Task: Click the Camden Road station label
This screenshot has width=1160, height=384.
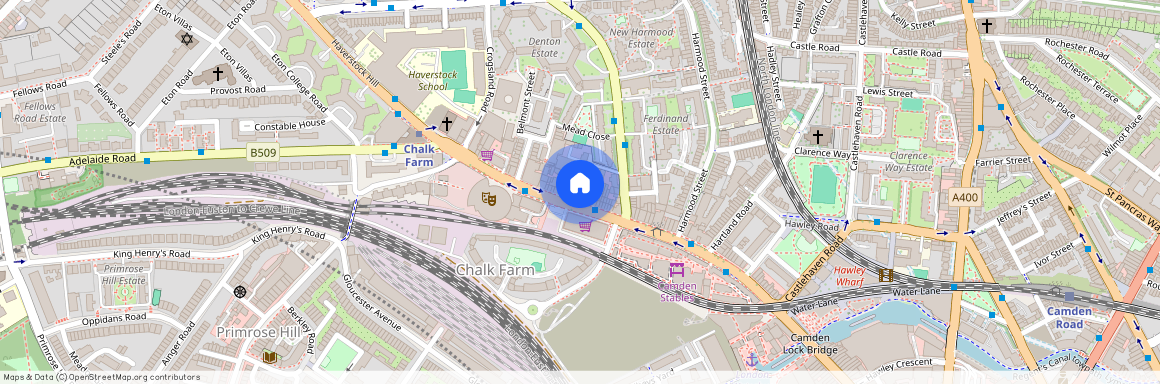Action: pyautogui.click(x=1069, y=317)
